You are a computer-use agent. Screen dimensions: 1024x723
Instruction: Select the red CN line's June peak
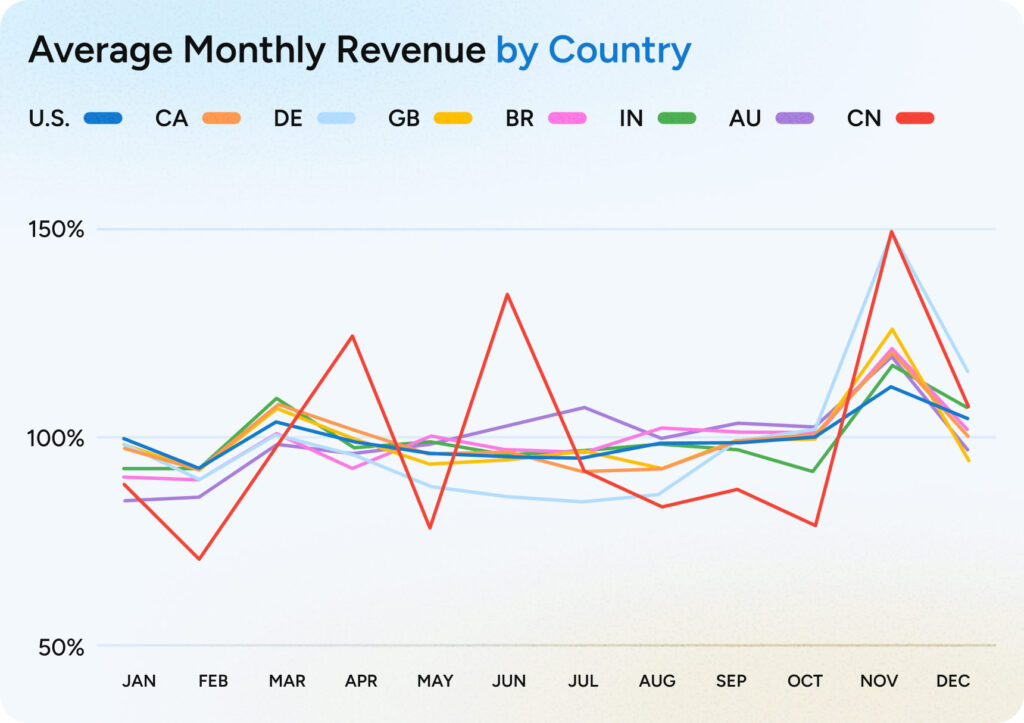pyautogui.click(x=508, y=294)
